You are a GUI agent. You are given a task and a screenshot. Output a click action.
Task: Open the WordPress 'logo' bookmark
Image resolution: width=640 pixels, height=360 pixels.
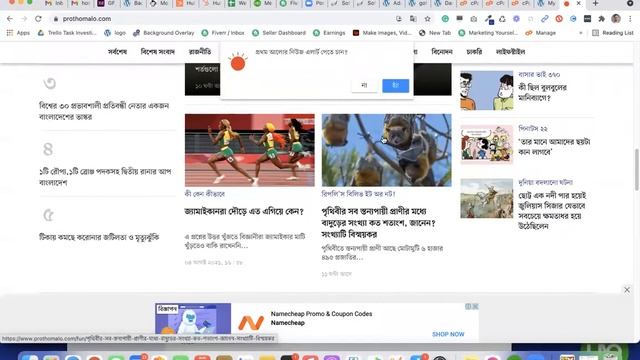point(115,33)
